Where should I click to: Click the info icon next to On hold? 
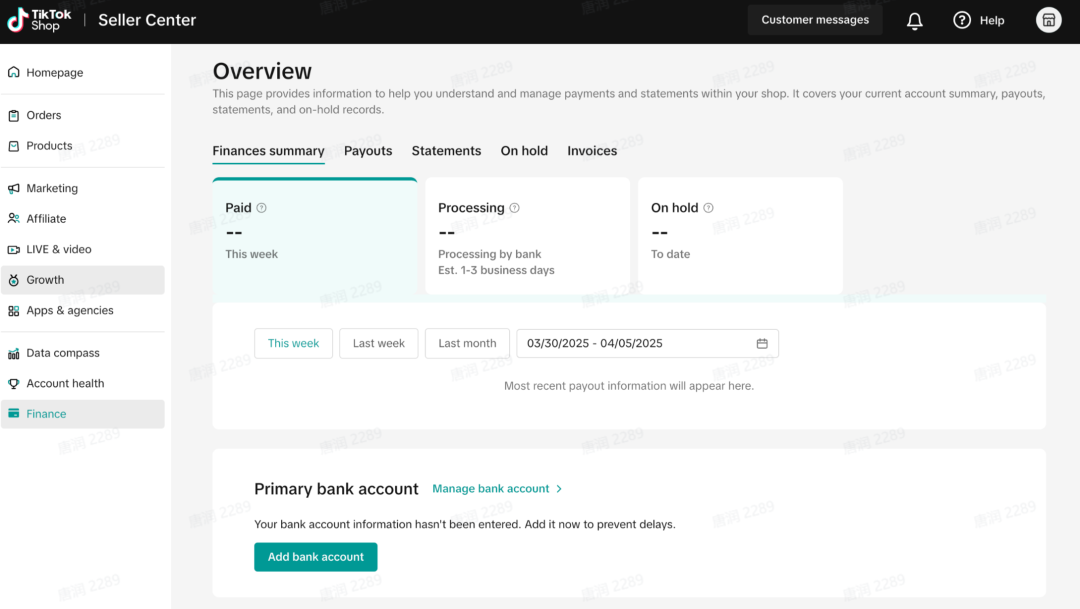[x=709, y=208]
